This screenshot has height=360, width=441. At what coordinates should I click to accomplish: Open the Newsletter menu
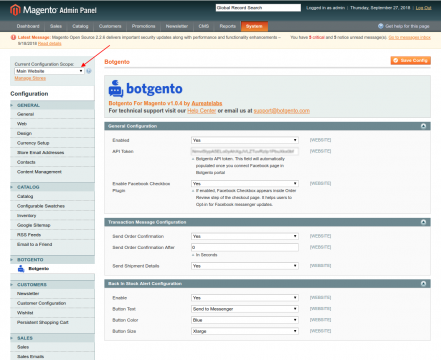click(177, 26)
